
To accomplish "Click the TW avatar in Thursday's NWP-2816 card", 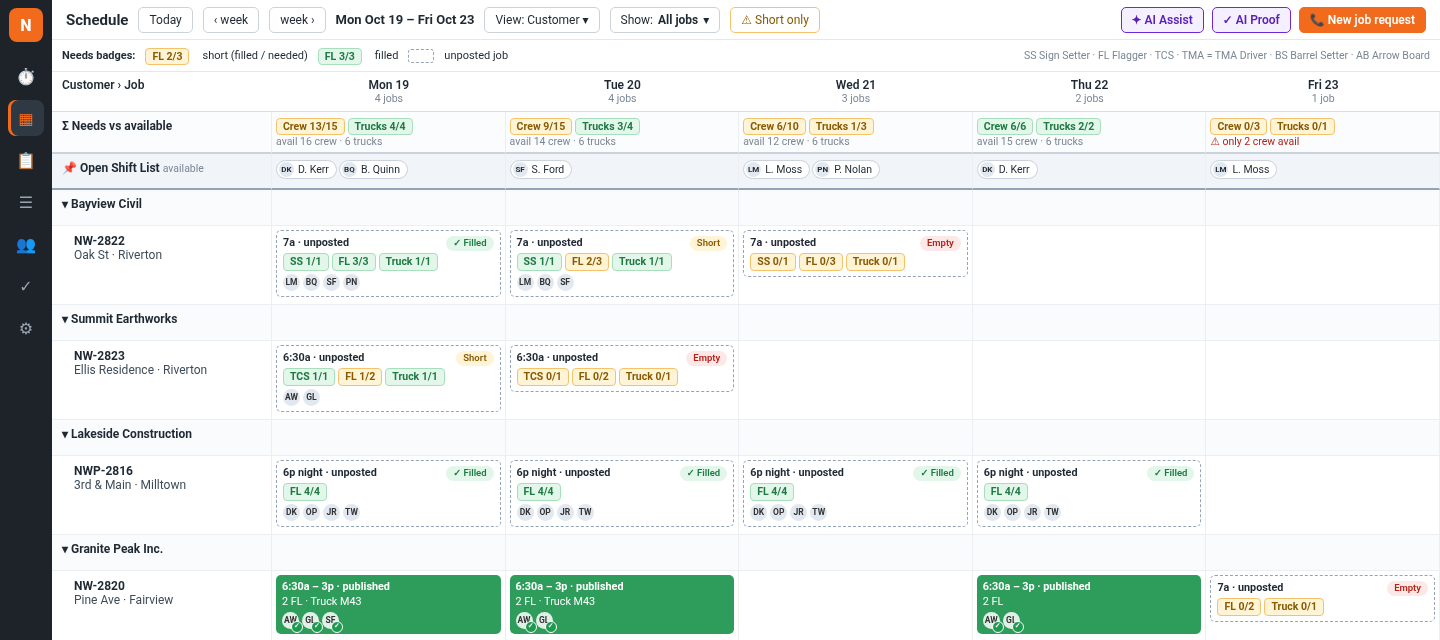I will click(x=1052, y=512).
